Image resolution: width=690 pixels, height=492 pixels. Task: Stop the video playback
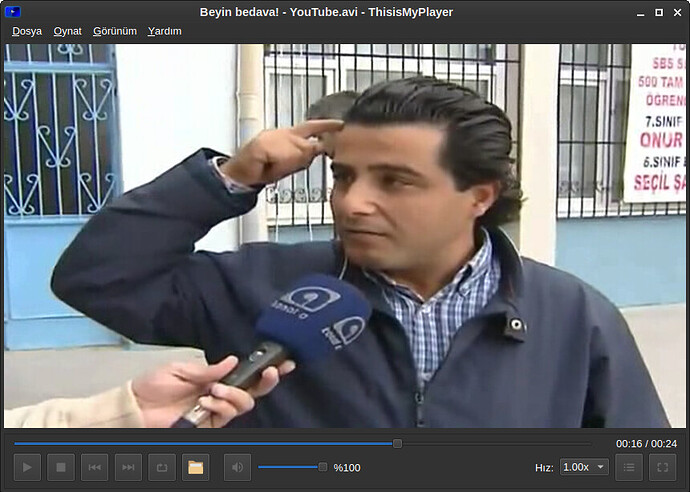pyautogui.click(x=61, y=467)
